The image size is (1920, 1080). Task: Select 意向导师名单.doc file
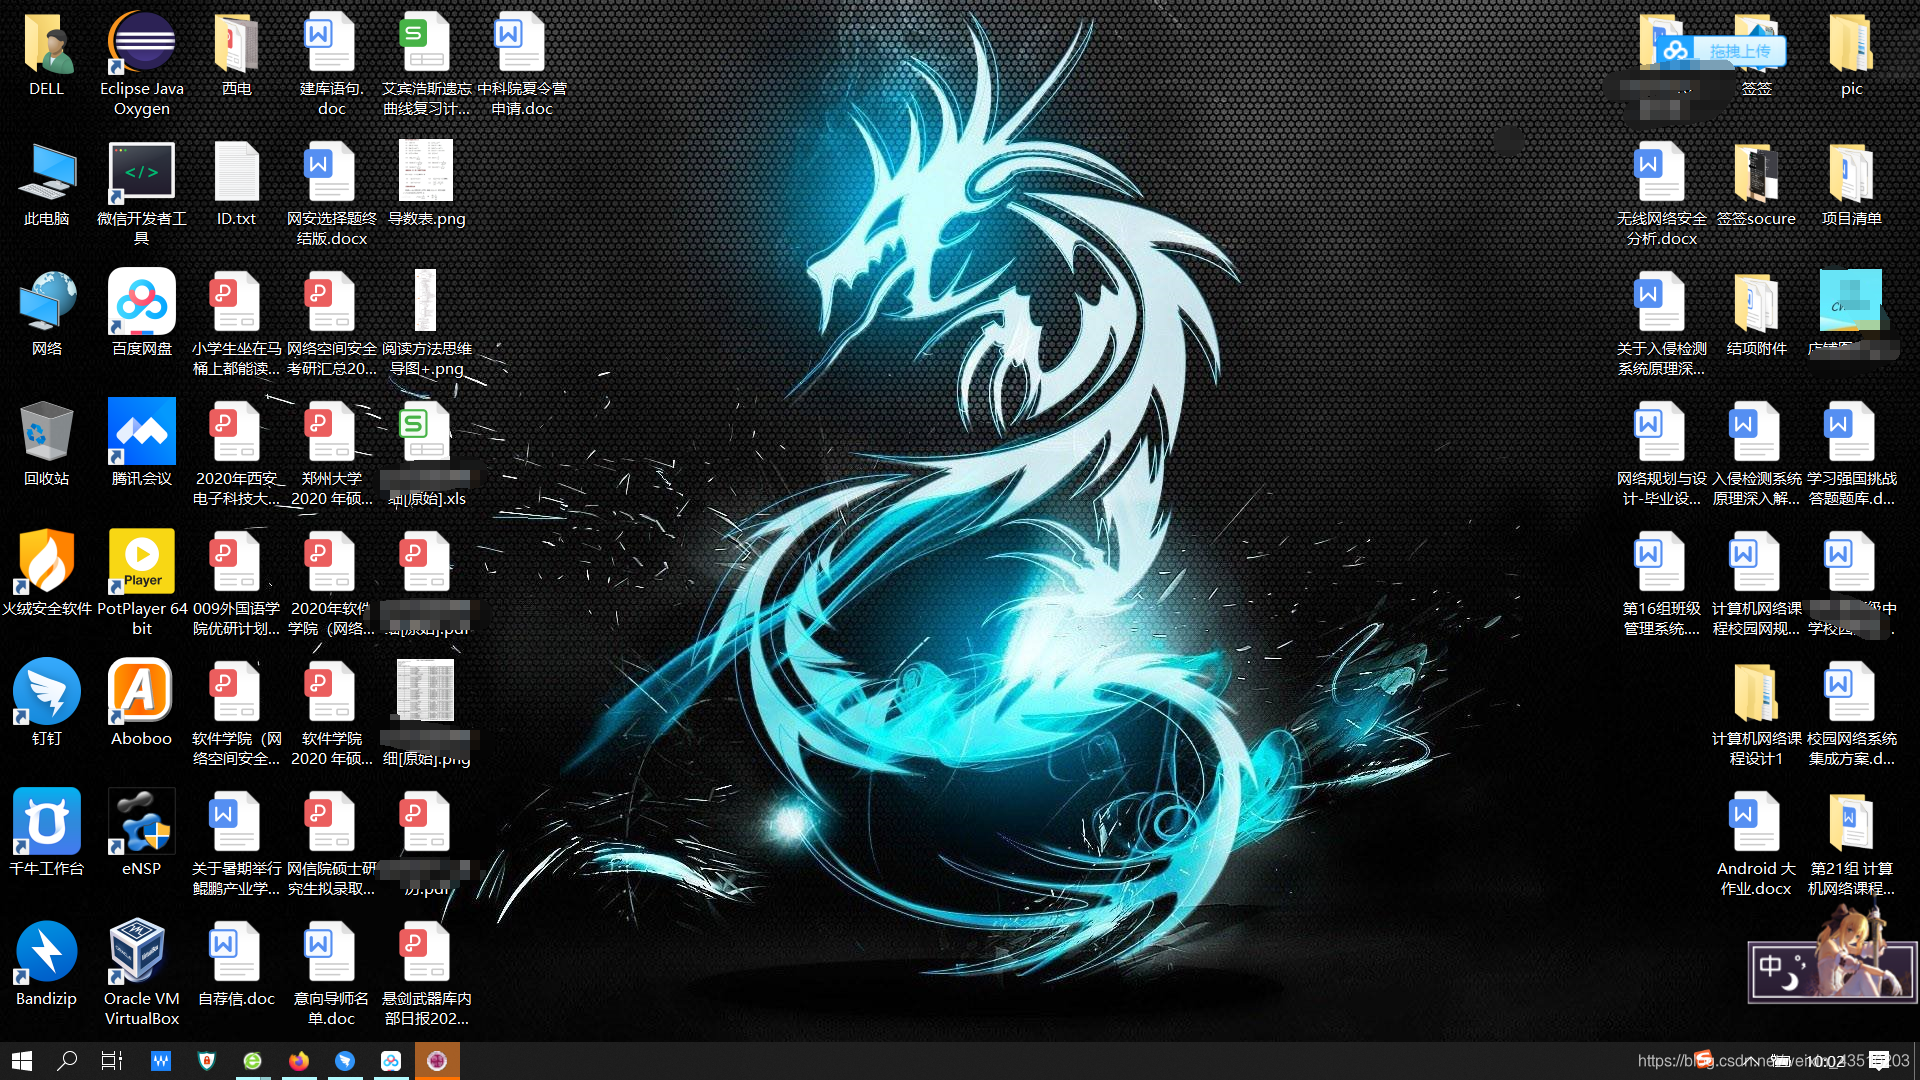(x=331, y=974)
